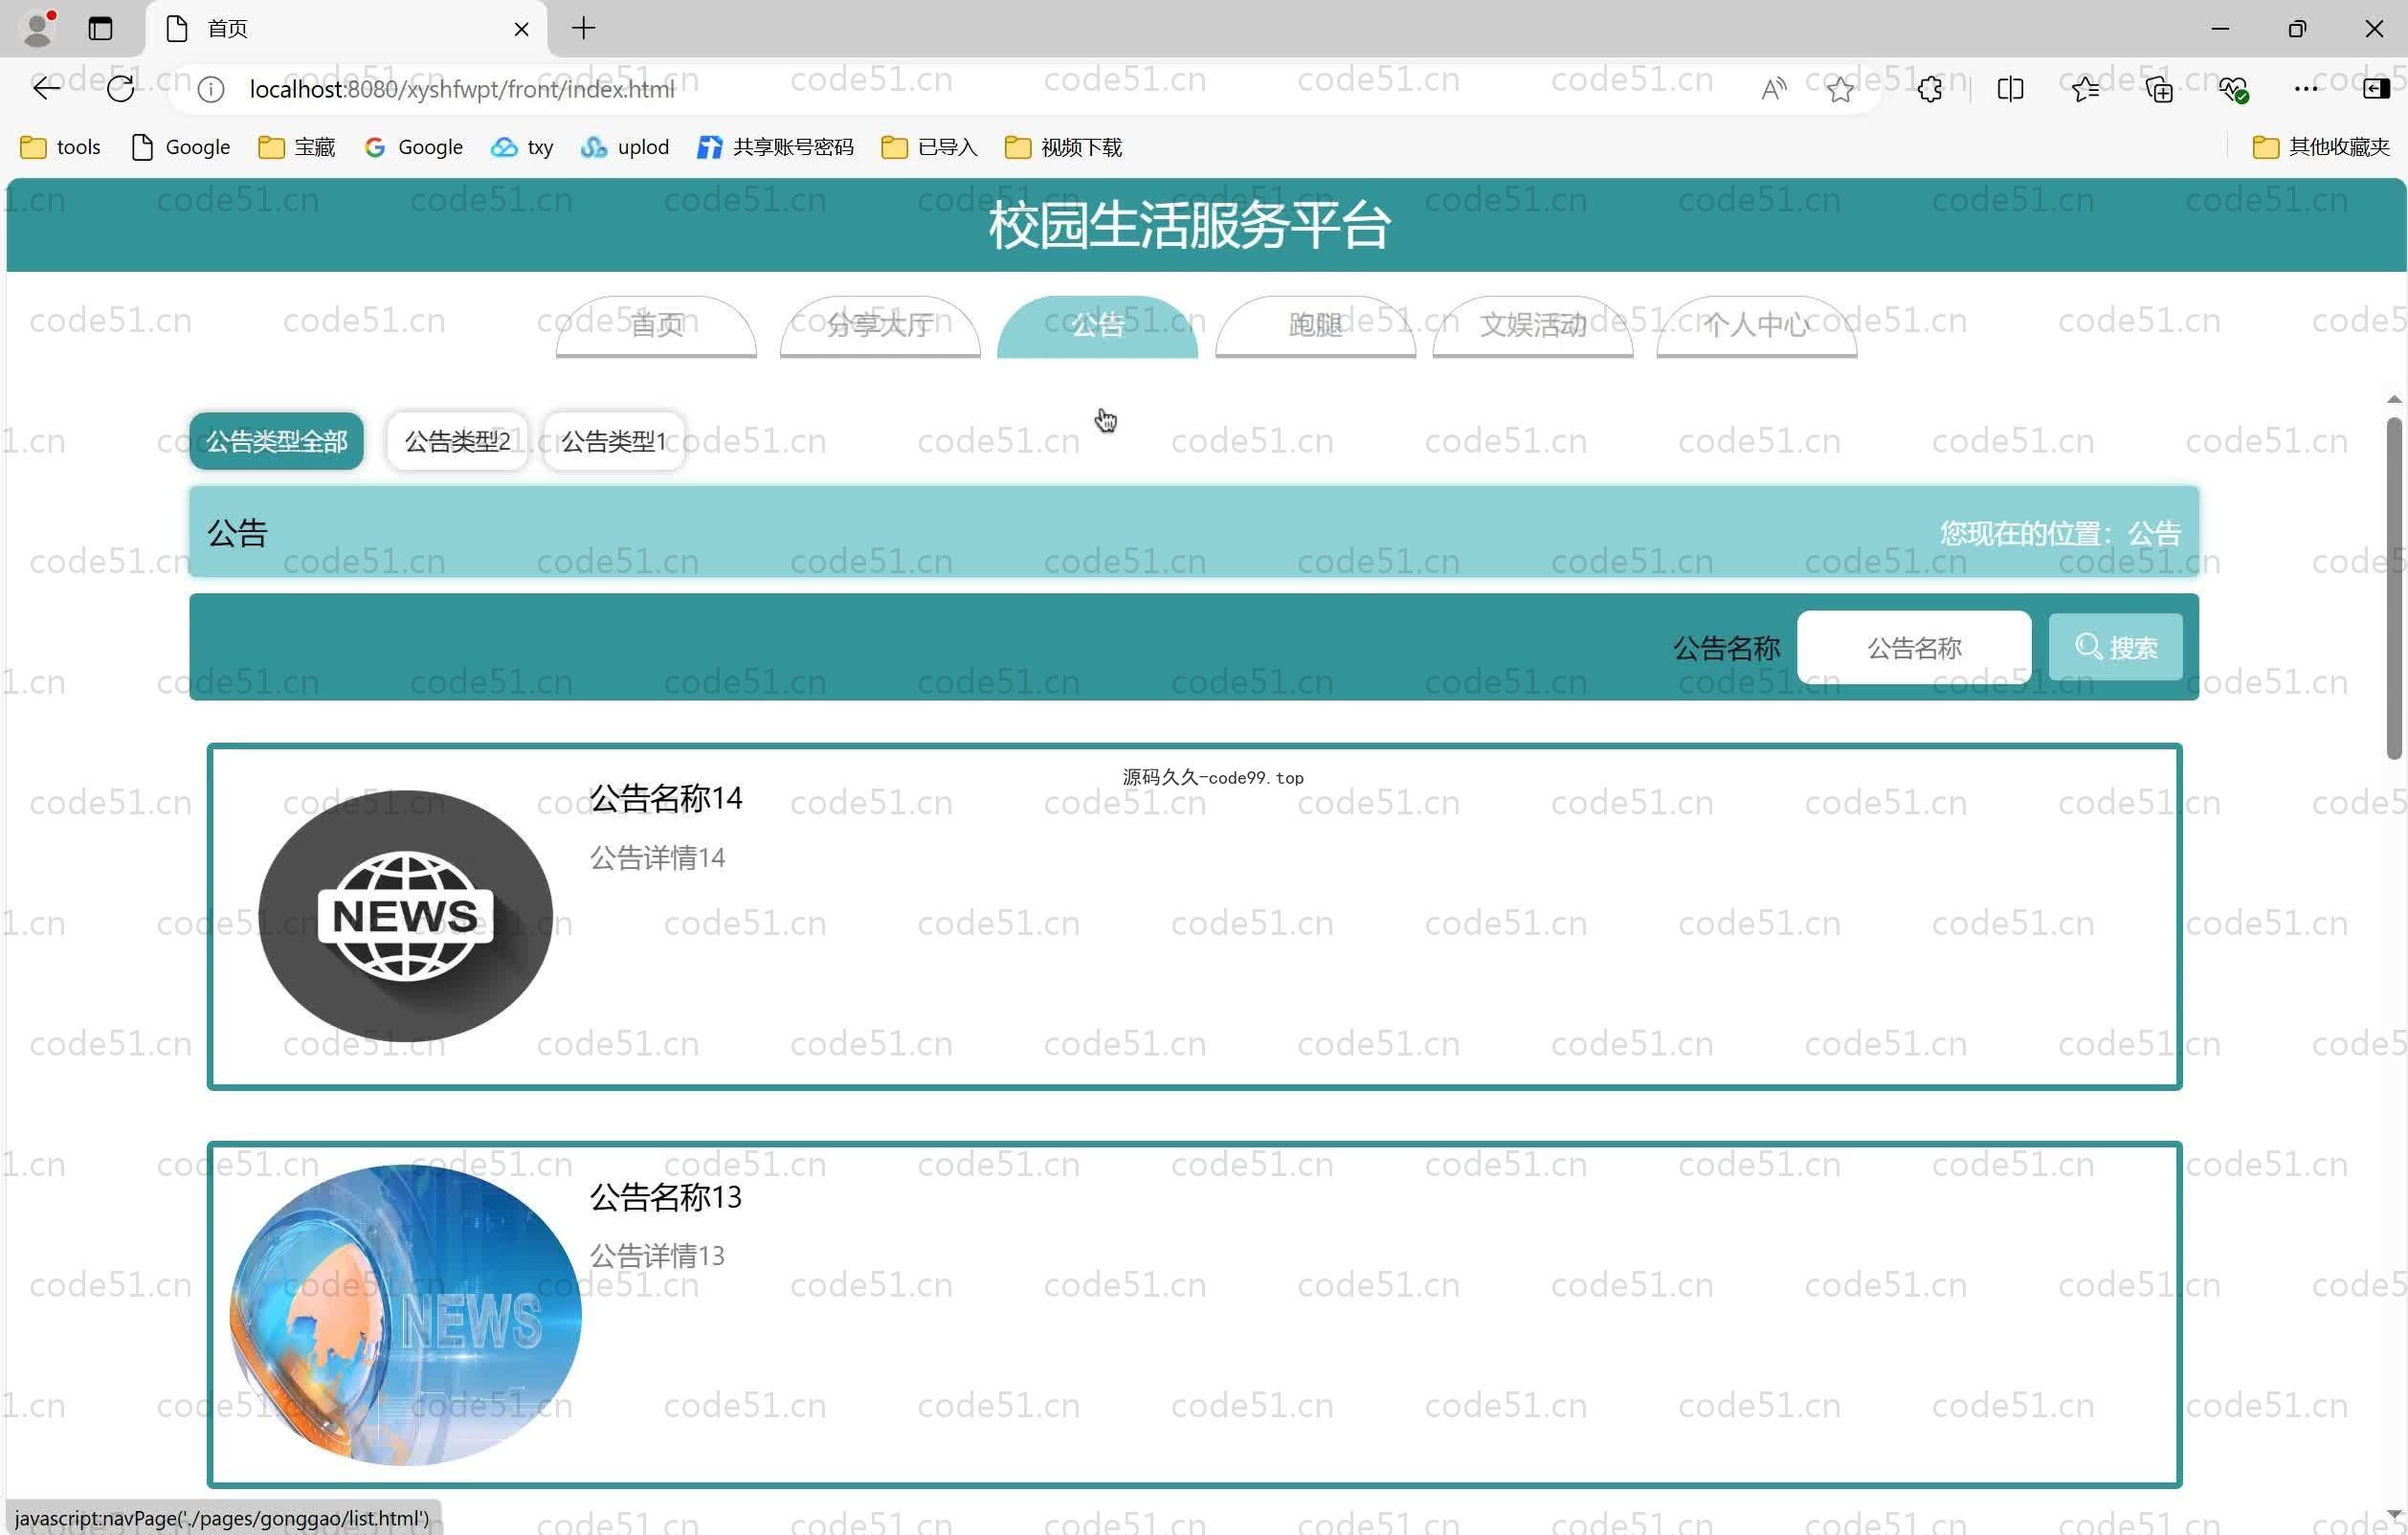Open the read aloud icon in address bar

click(x=1773, y=89)
